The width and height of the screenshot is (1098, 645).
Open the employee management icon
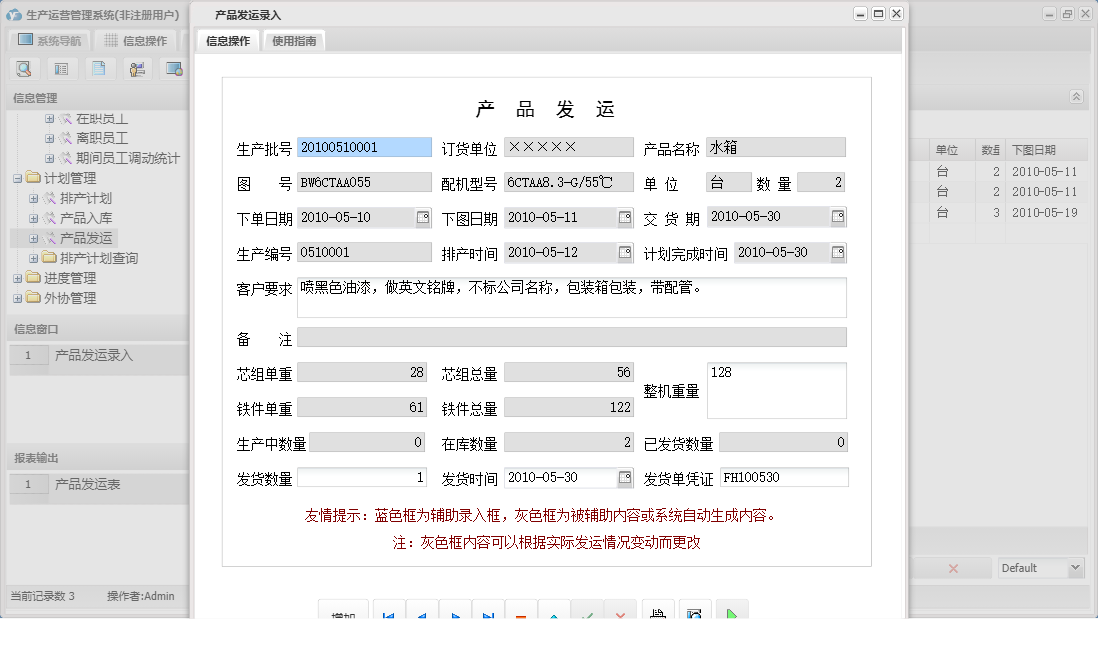tap(137, 68)
